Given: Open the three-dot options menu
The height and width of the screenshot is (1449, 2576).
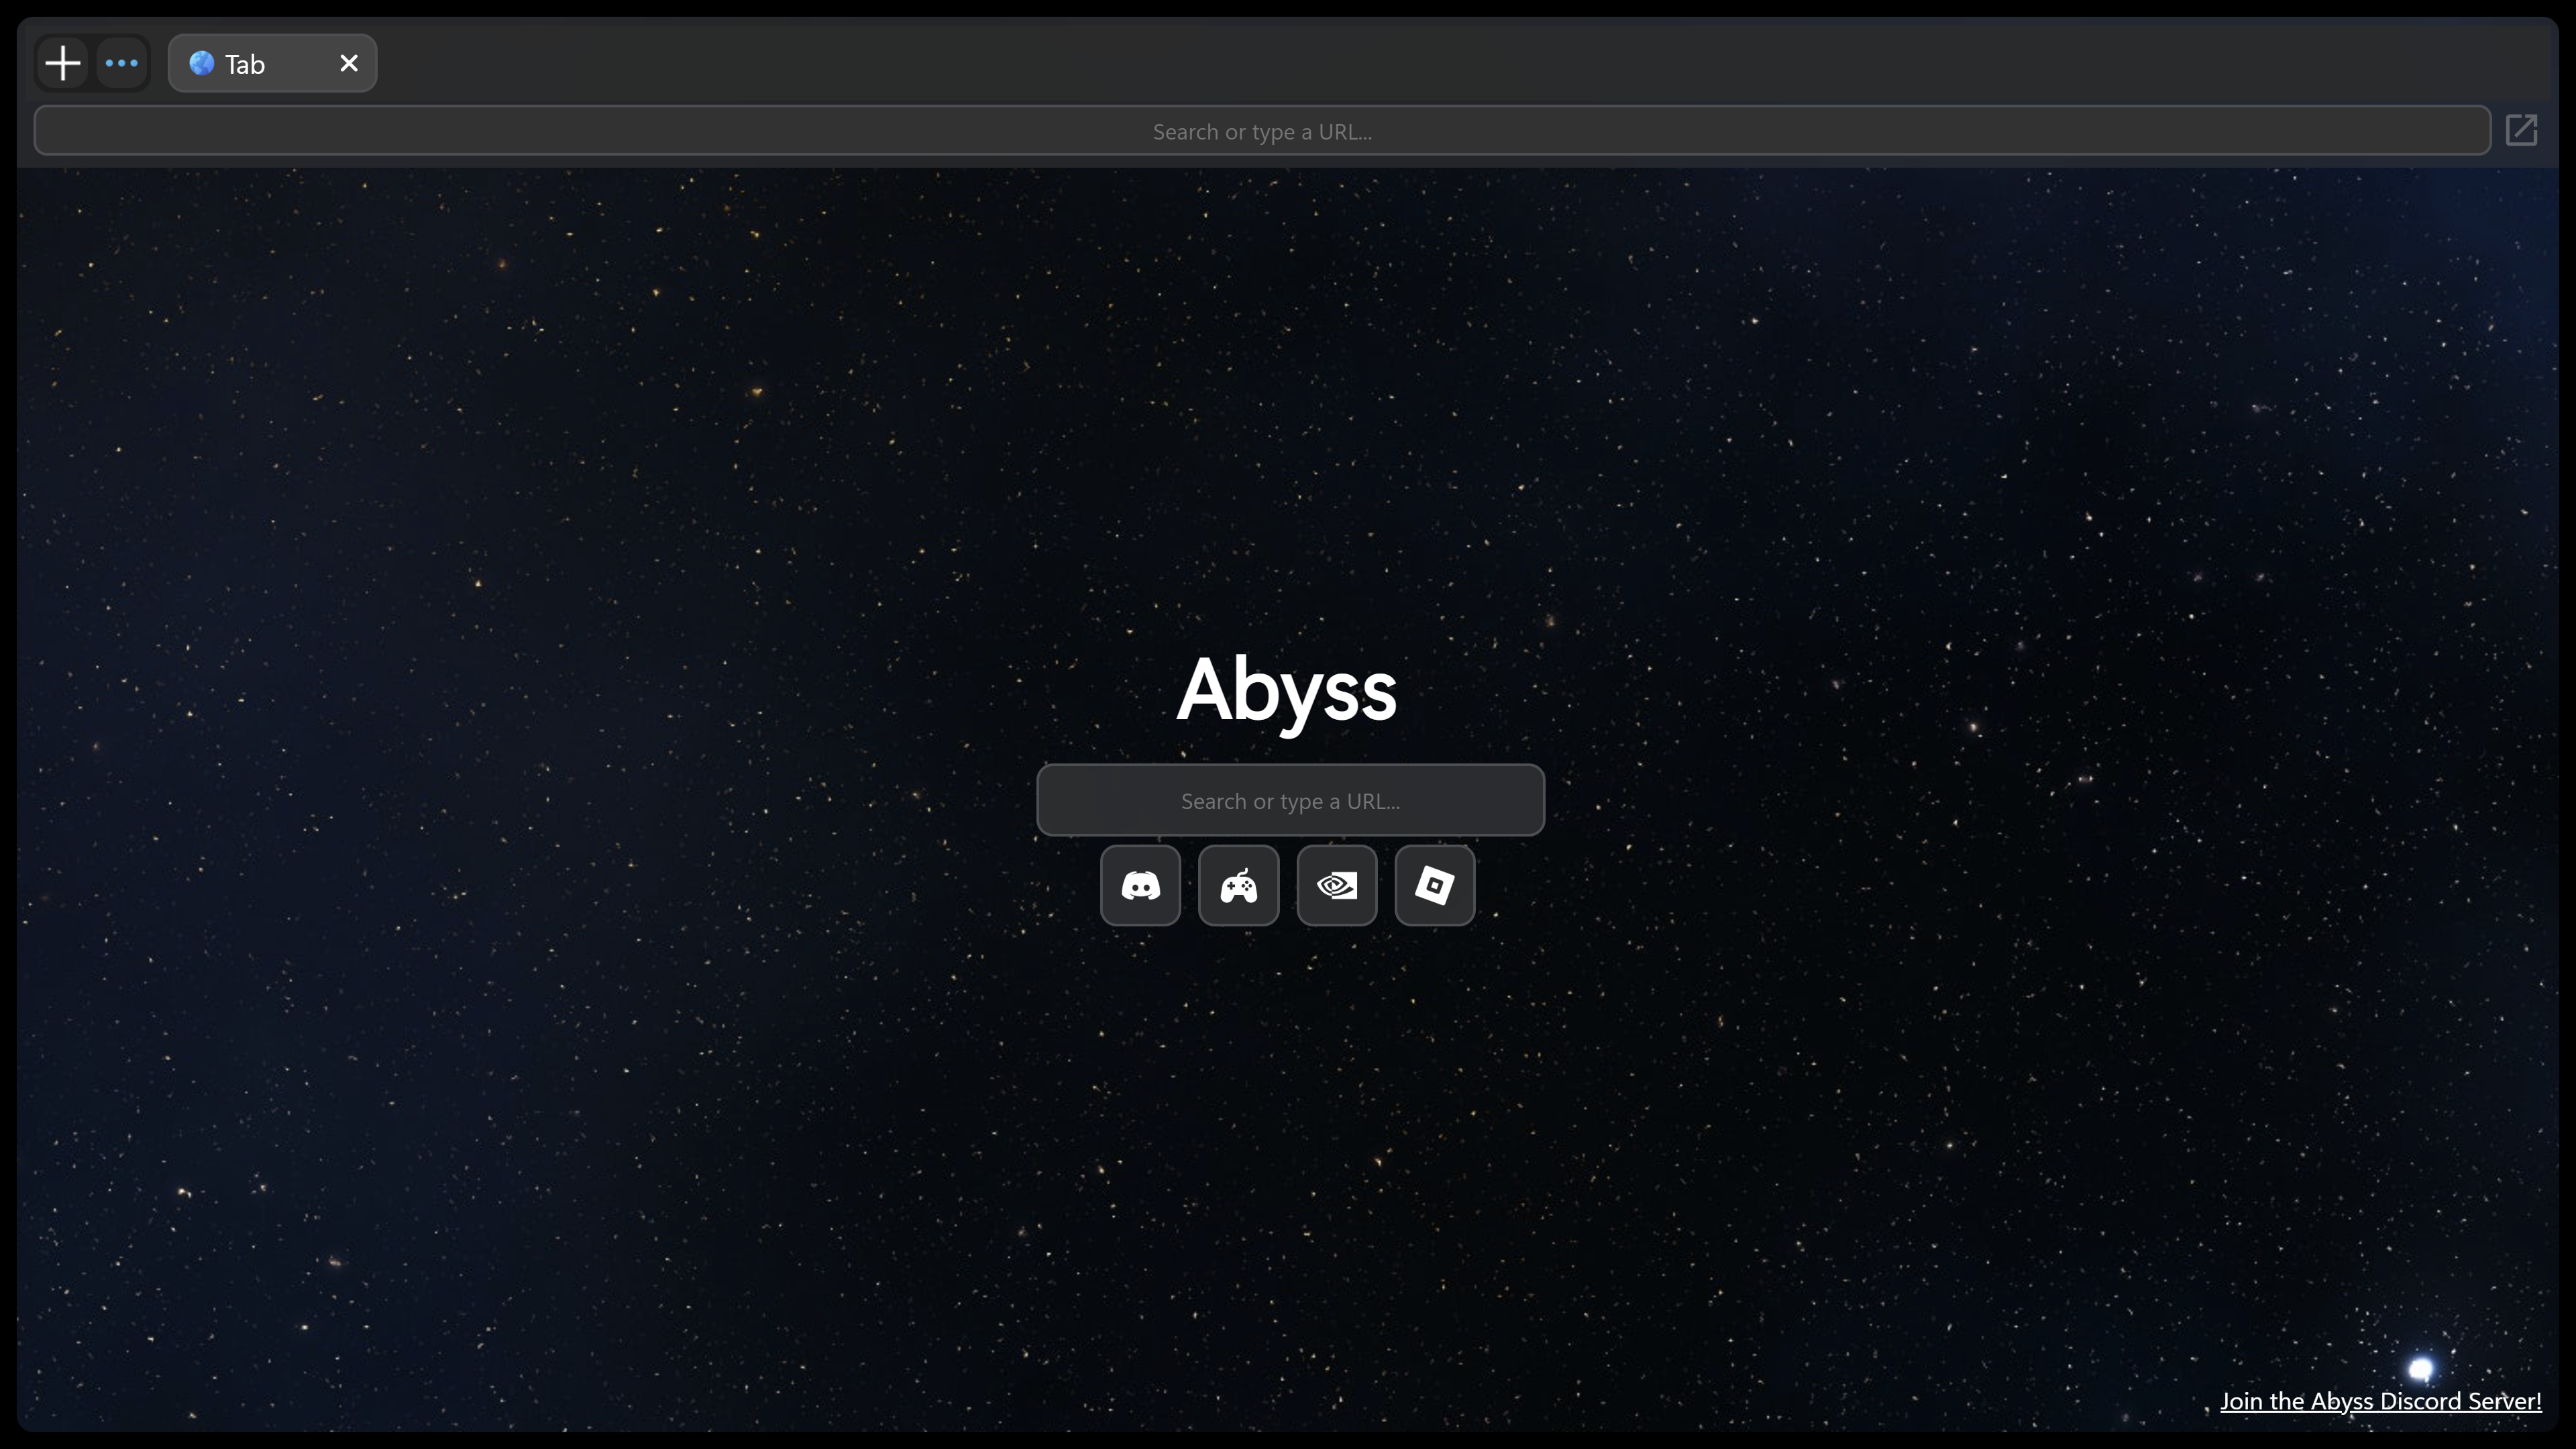Looking at the screenshot, I should (122, 63).
